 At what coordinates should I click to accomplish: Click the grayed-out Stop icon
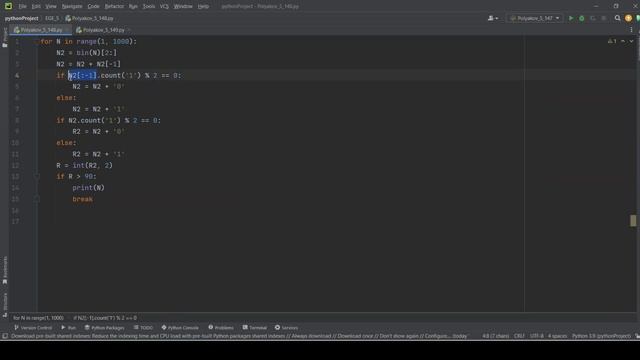(x=604, y=18)
